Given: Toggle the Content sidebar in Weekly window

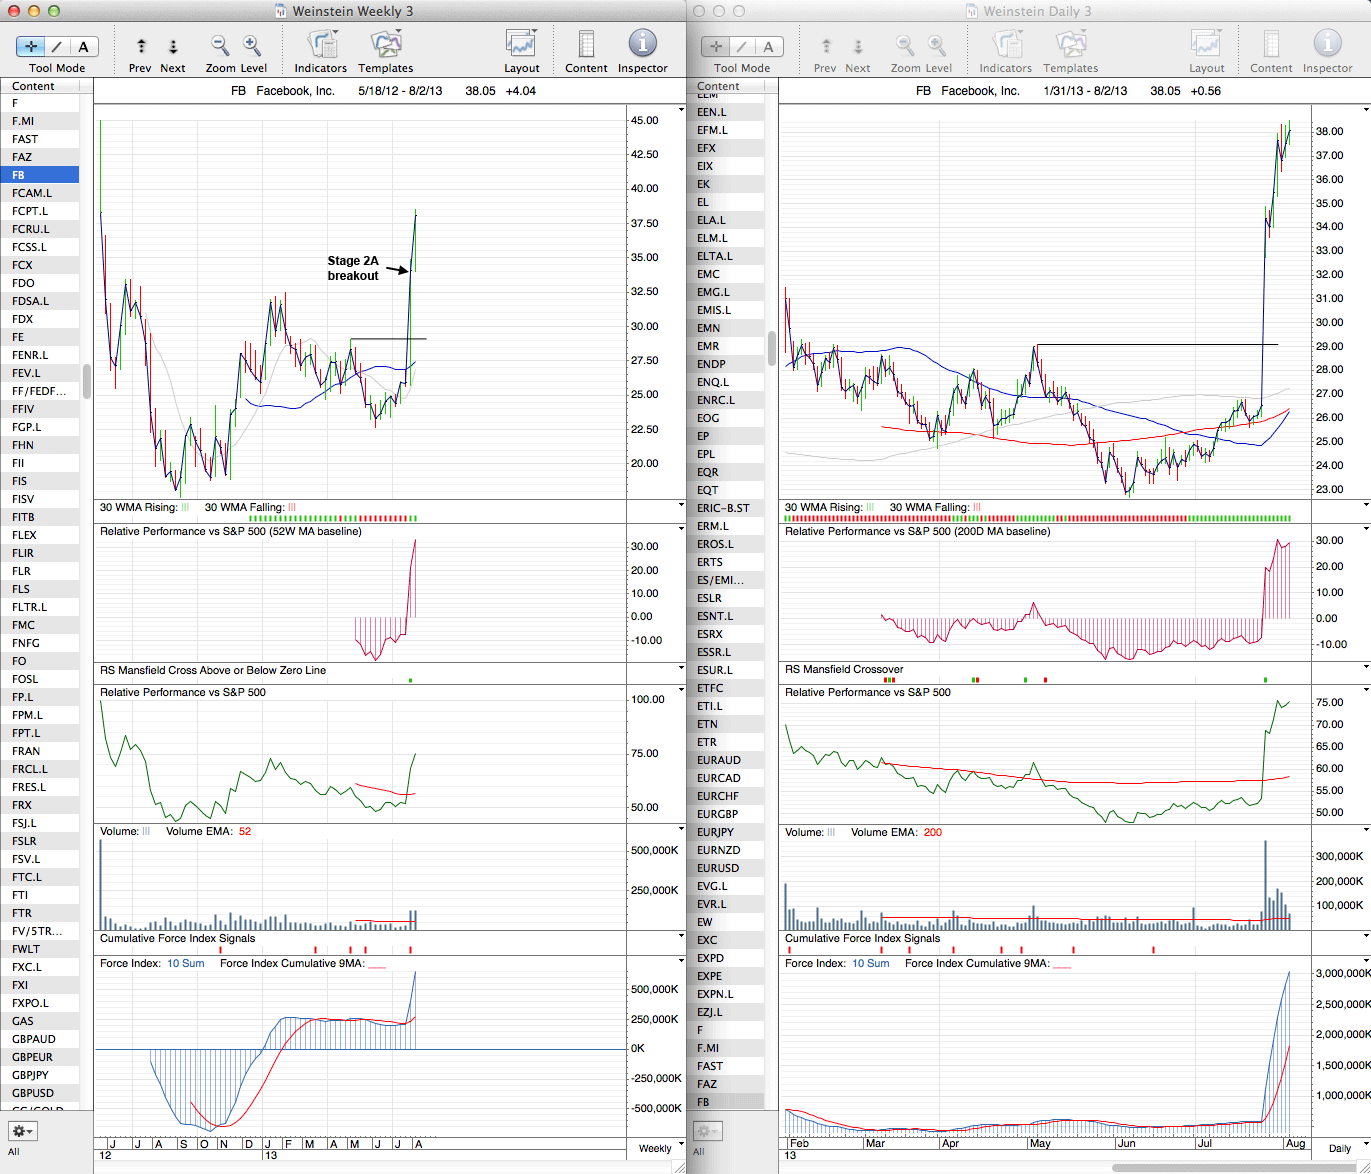Looking at the screenshot, I should pos(586,46).
